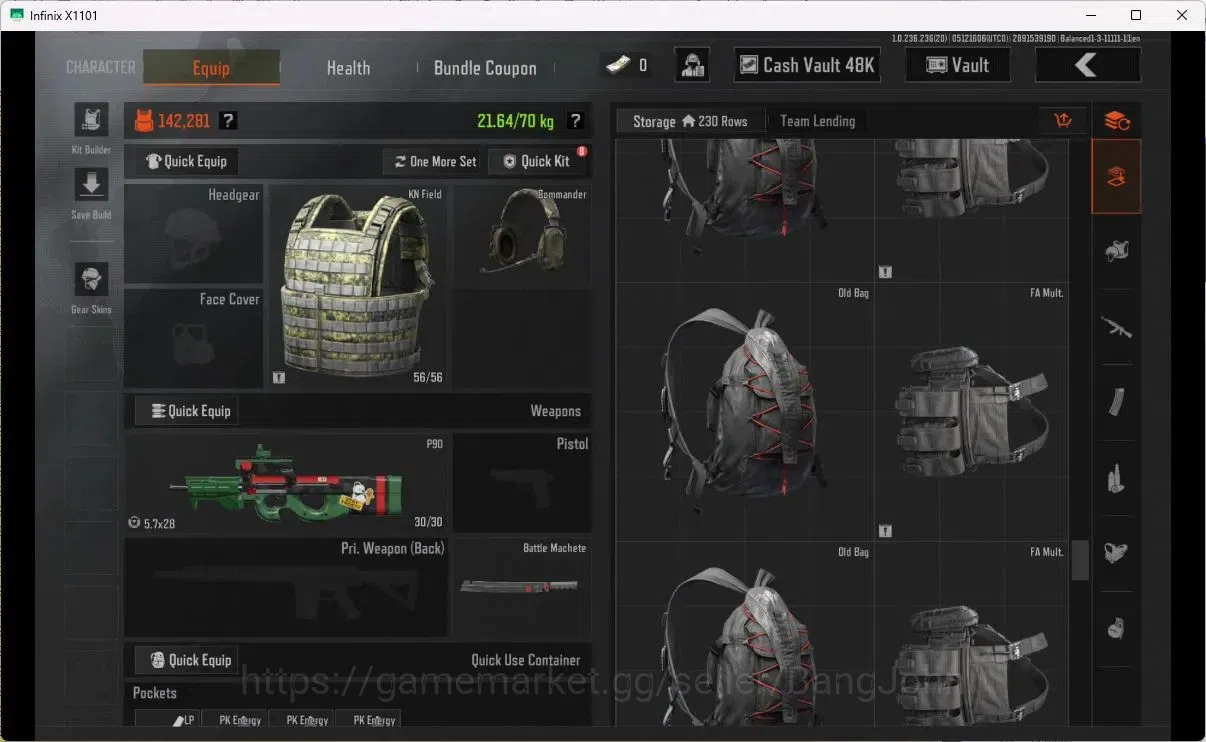The width and height of the screenshot is (1206, 742).
Task: Click the Pockets label
Action: click(155, 693)
